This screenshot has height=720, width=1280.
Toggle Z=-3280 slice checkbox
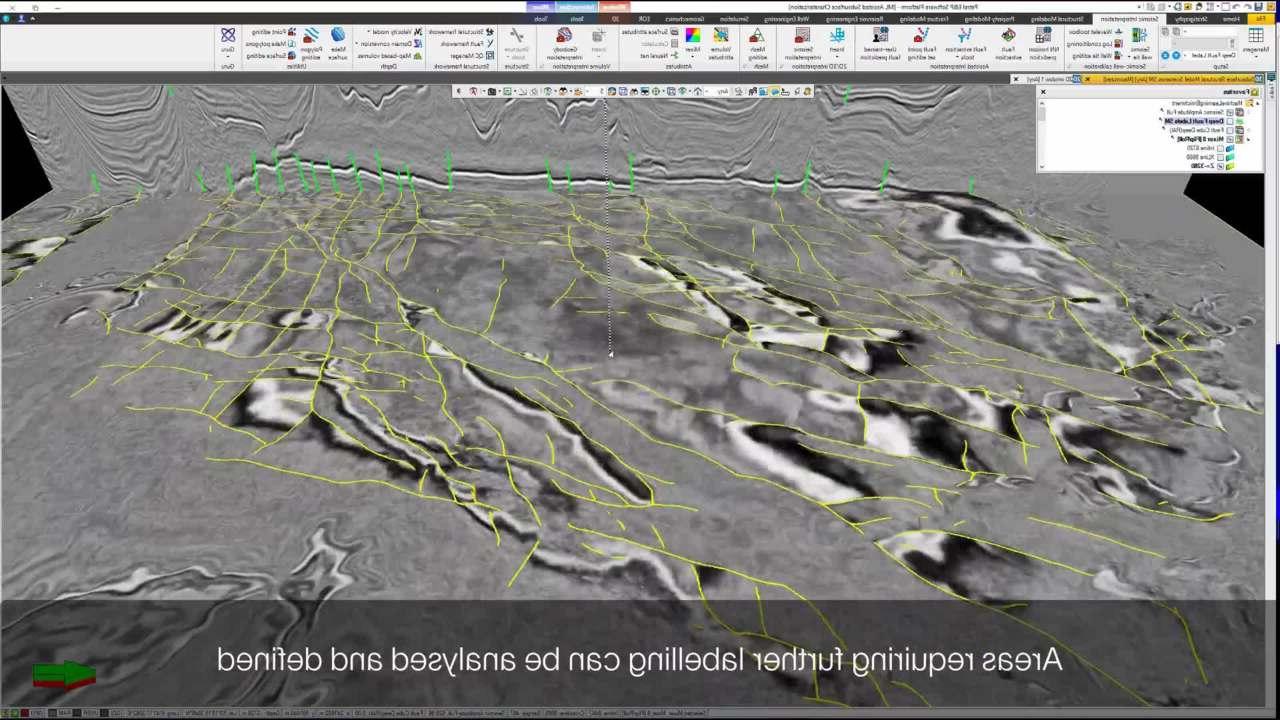pos(1220,166)
